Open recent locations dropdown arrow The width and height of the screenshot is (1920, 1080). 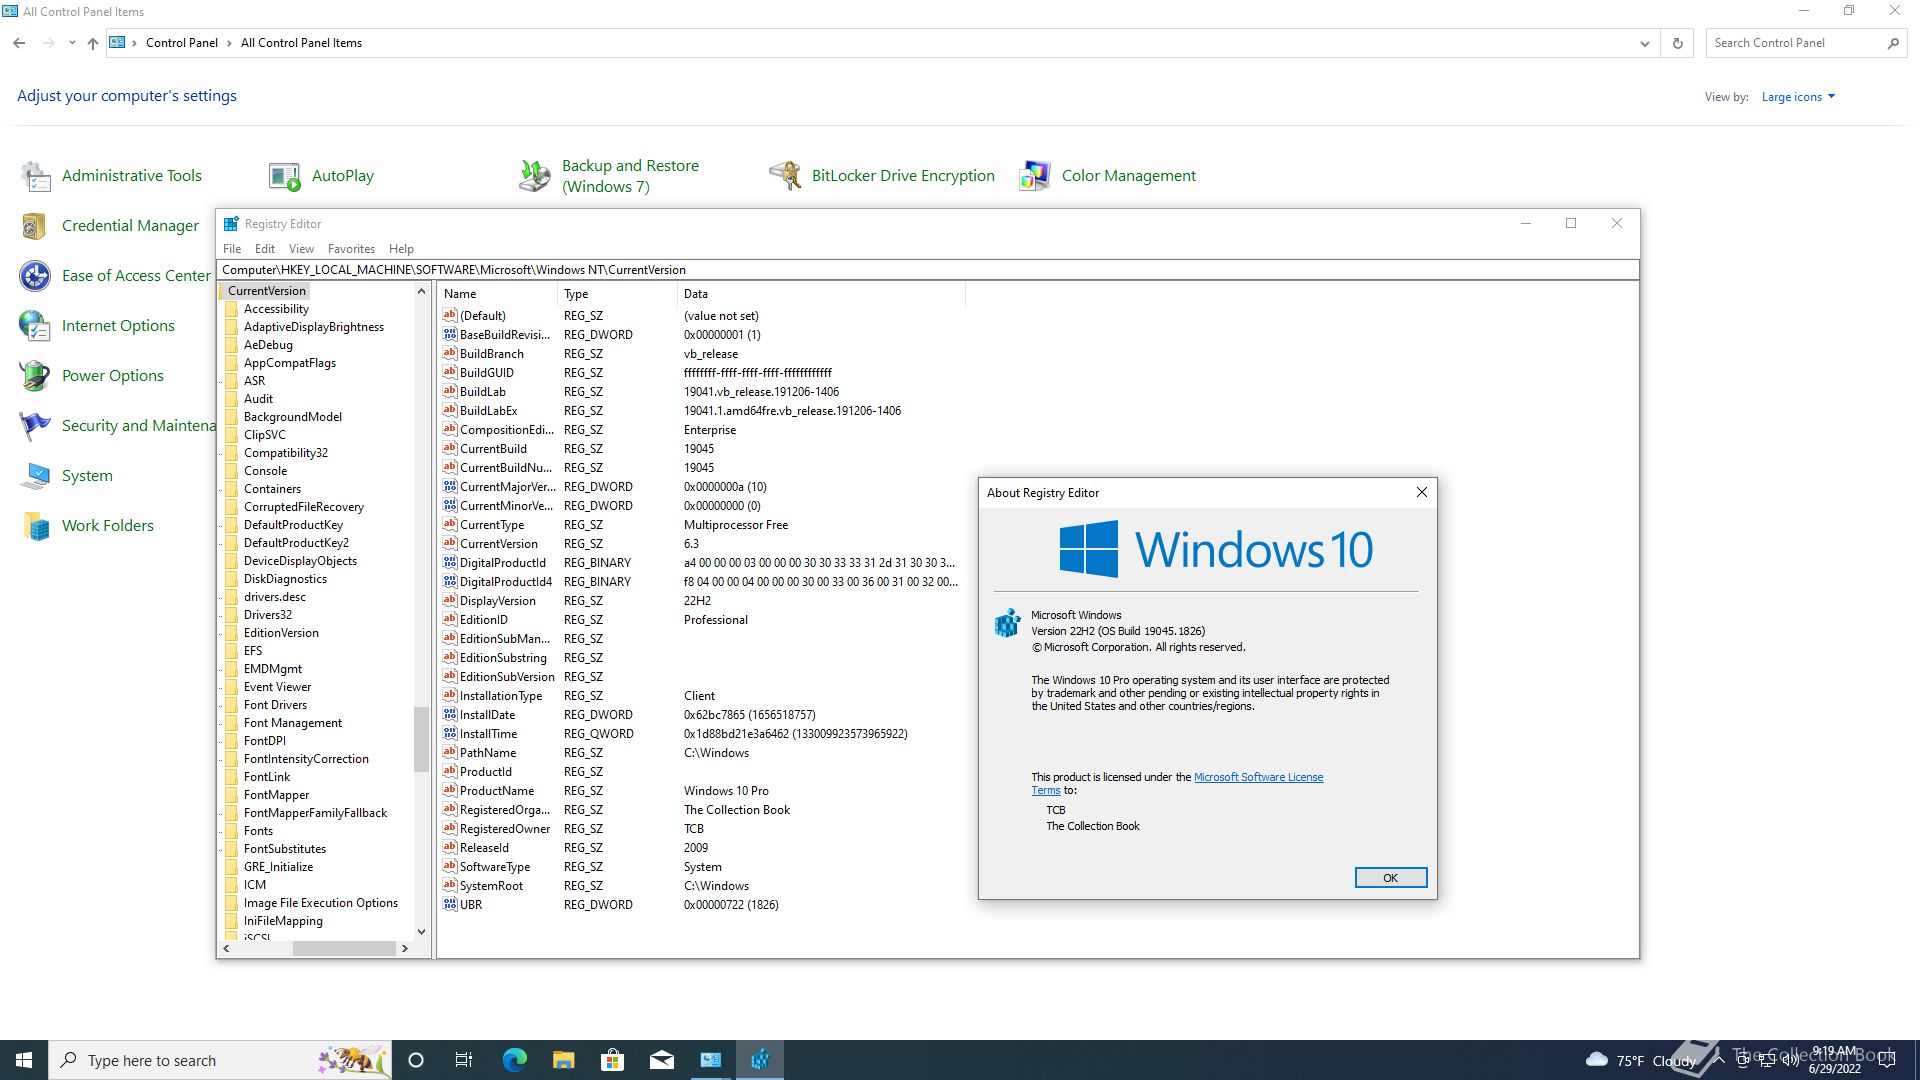(x=72, y=43)
